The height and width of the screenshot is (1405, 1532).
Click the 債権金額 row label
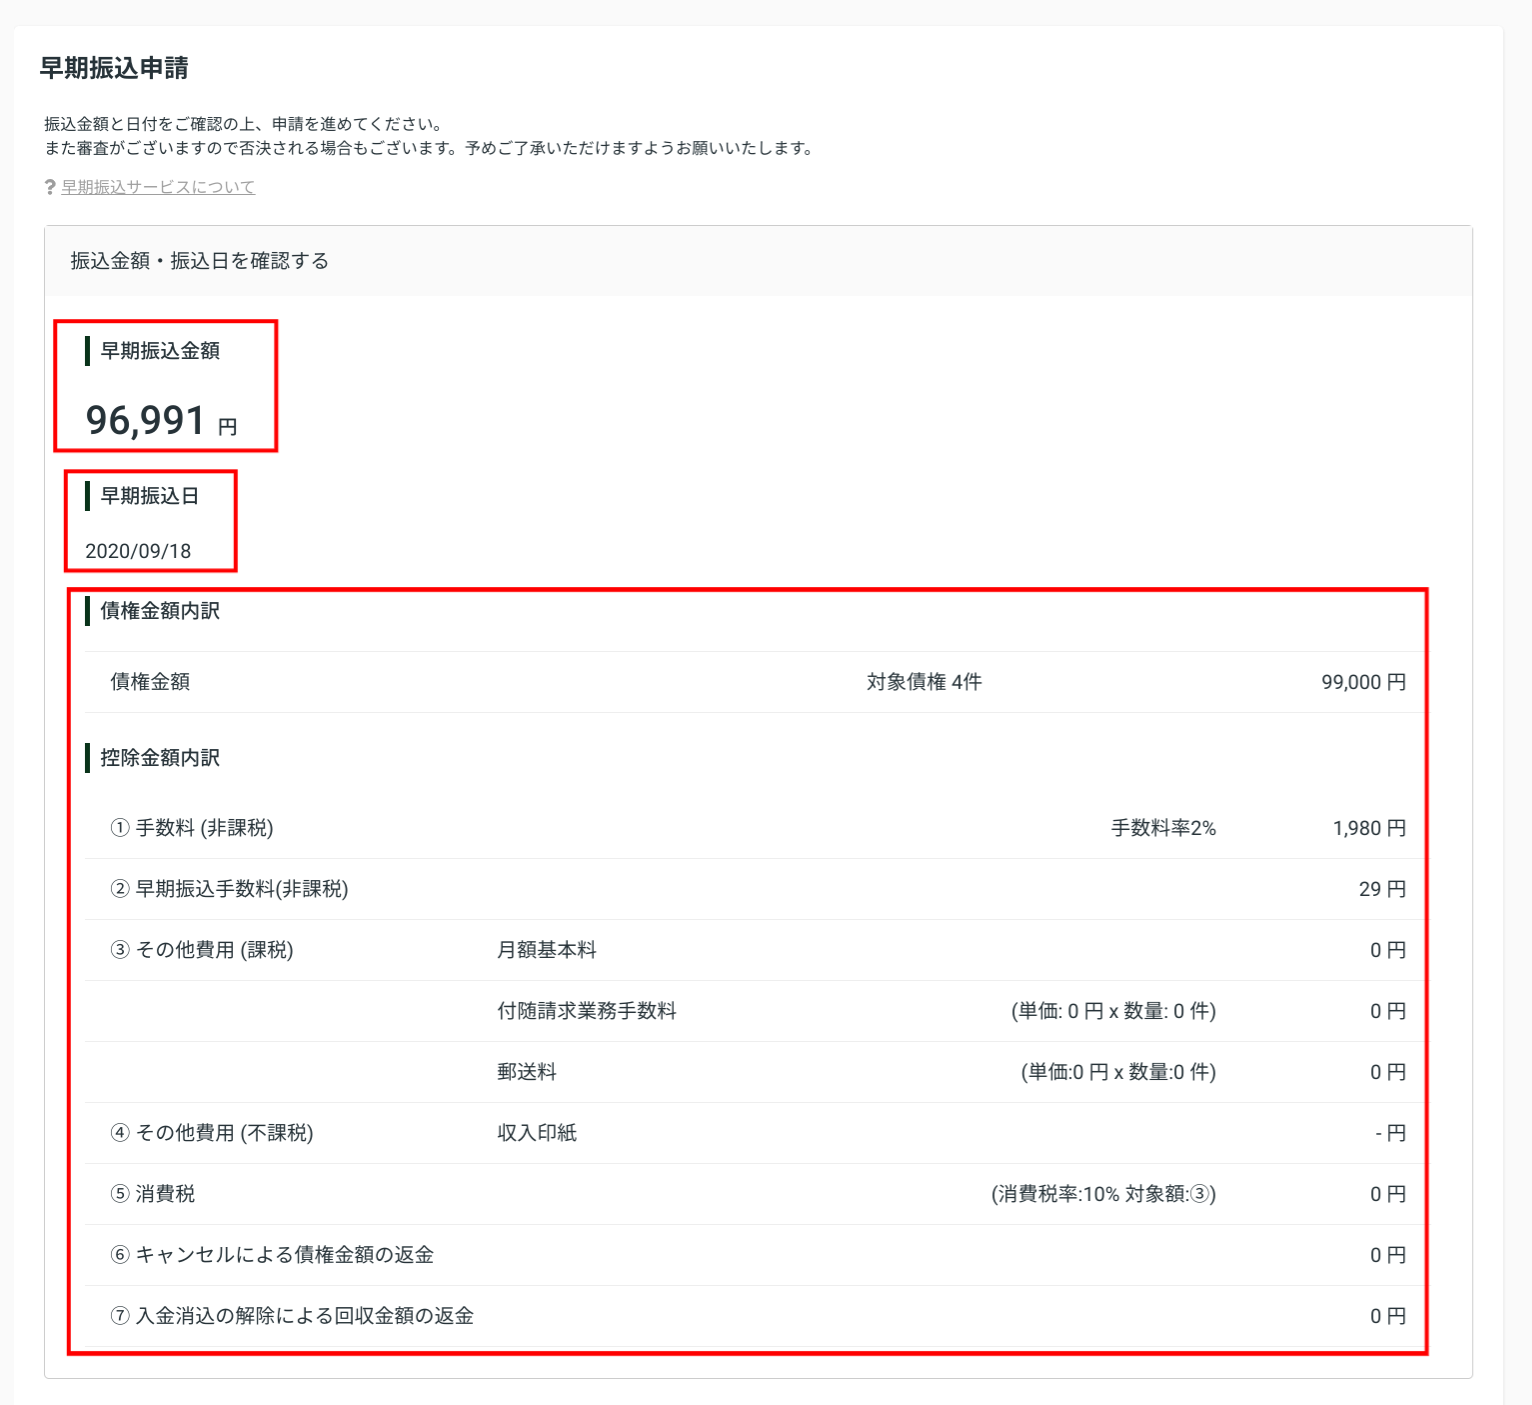tap(150, 682)
